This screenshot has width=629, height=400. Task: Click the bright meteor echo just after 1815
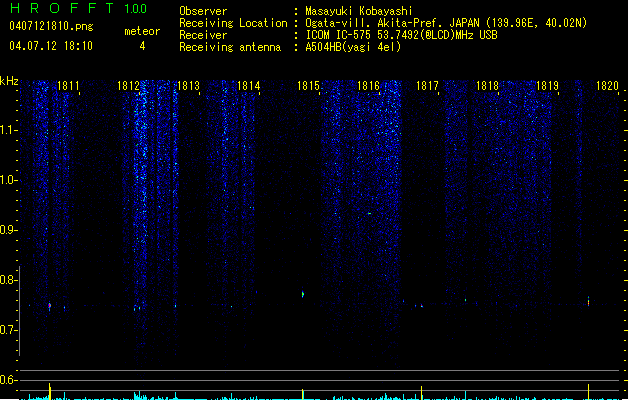(303, 294)
